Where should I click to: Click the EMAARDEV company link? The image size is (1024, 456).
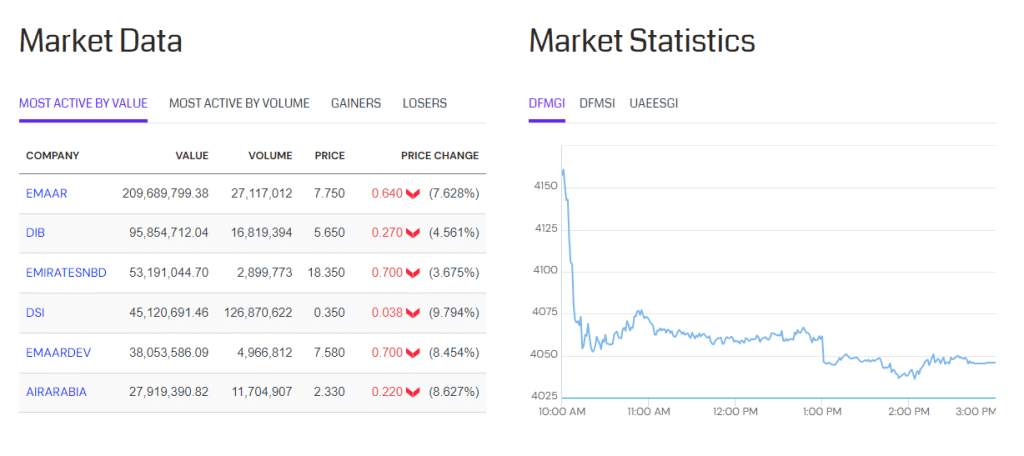tap(59, 353)
